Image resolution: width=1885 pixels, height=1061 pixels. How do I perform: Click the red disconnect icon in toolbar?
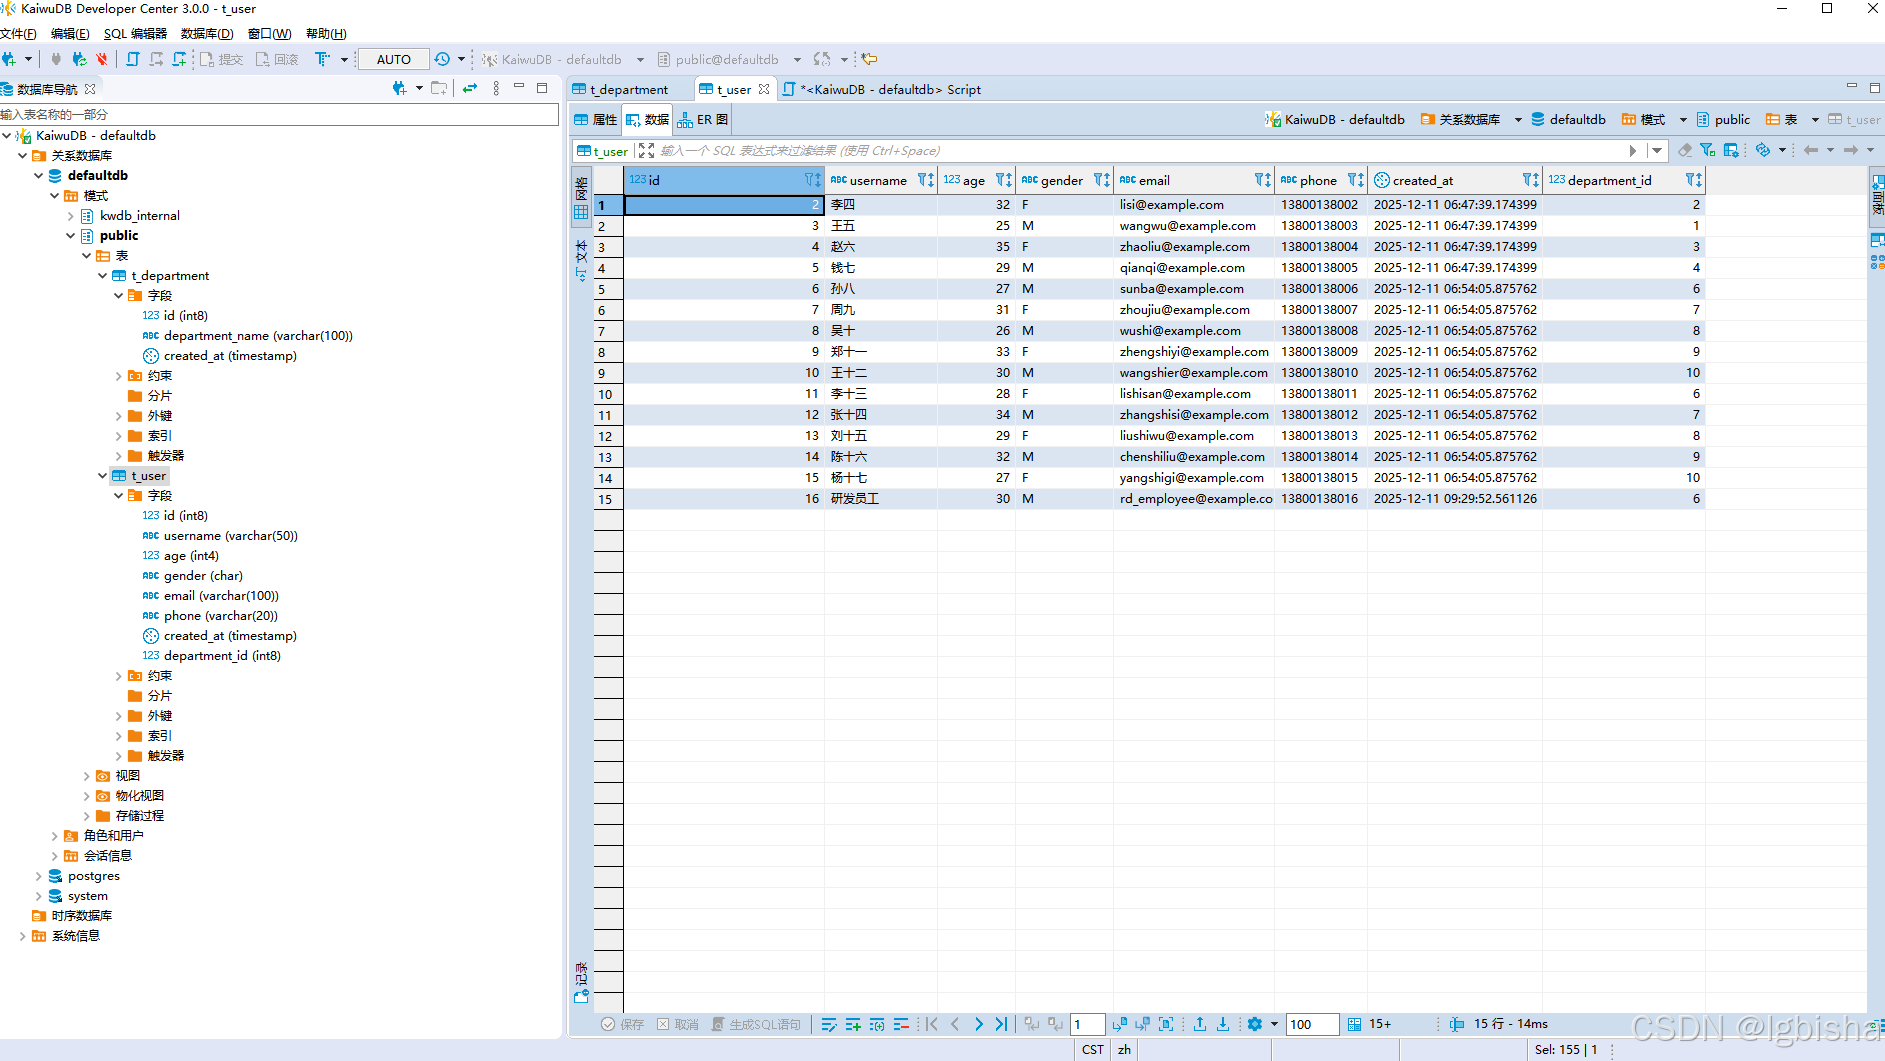pyautogui.click(x=101, y=59)
